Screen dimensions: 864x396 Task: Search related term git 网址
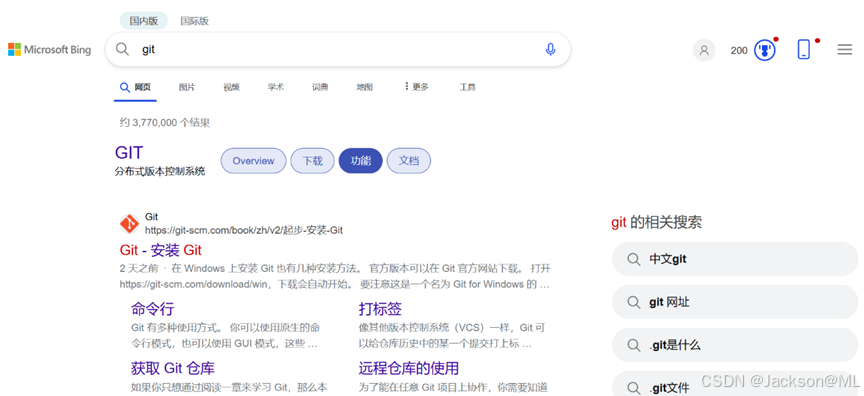tap(735, 302)
